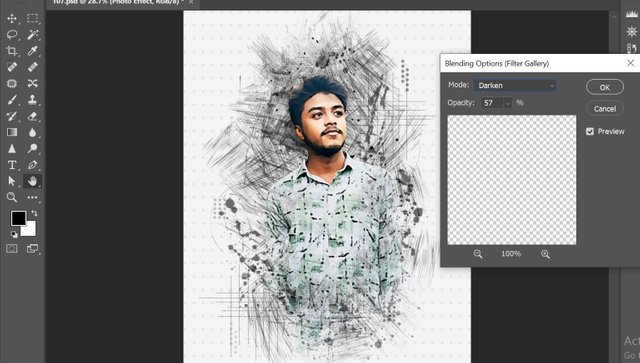Open the background color picker
This screenshot has height=363, width=640.
[x=31, y=231]
